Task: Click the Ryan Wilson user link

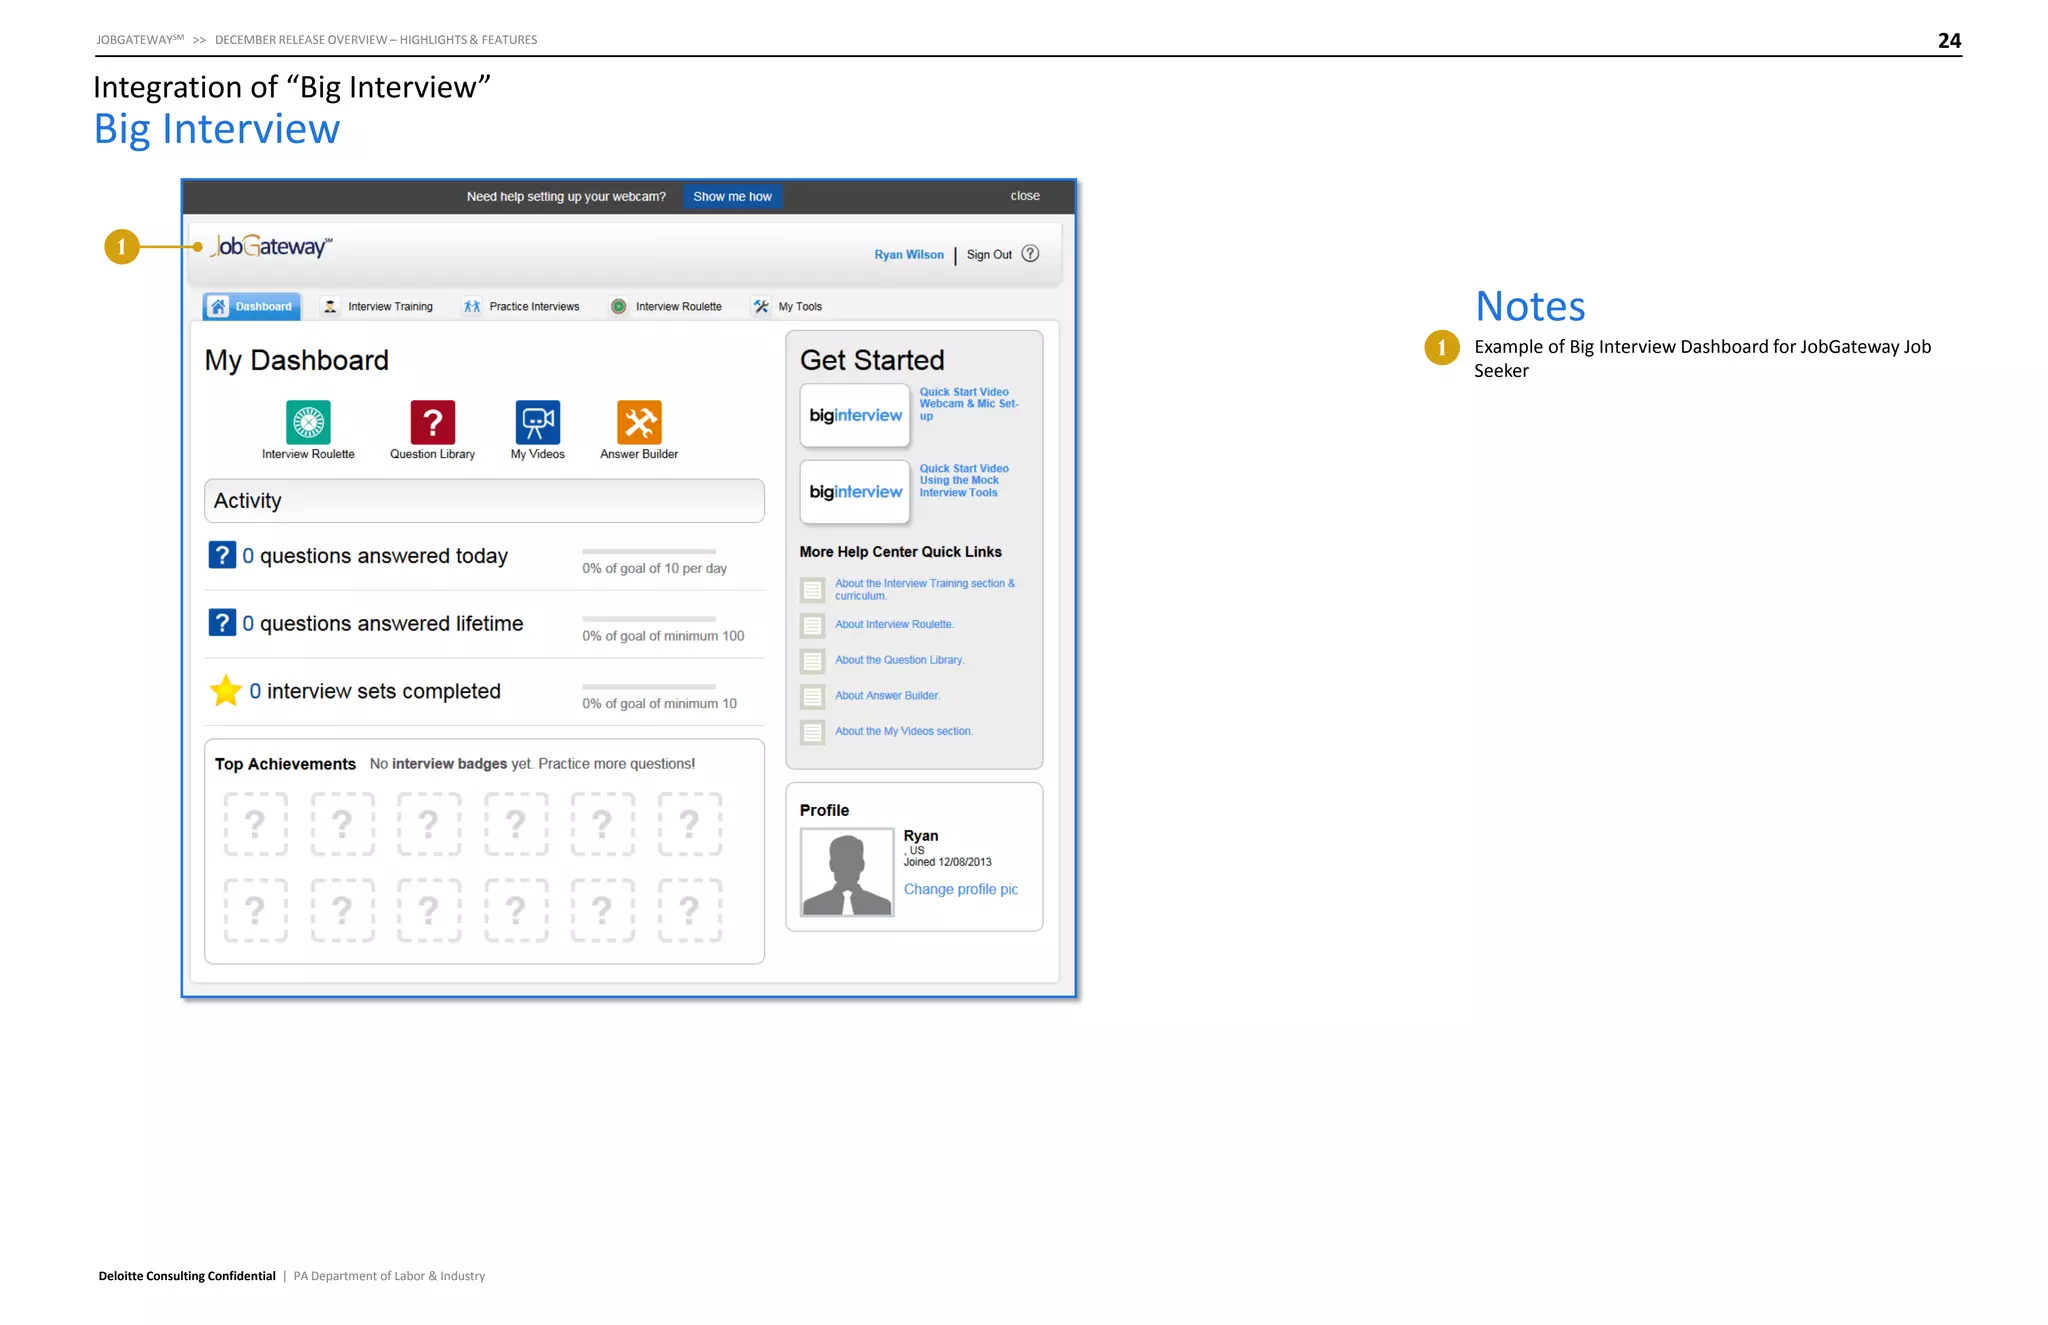Action: tap(909, 255)
